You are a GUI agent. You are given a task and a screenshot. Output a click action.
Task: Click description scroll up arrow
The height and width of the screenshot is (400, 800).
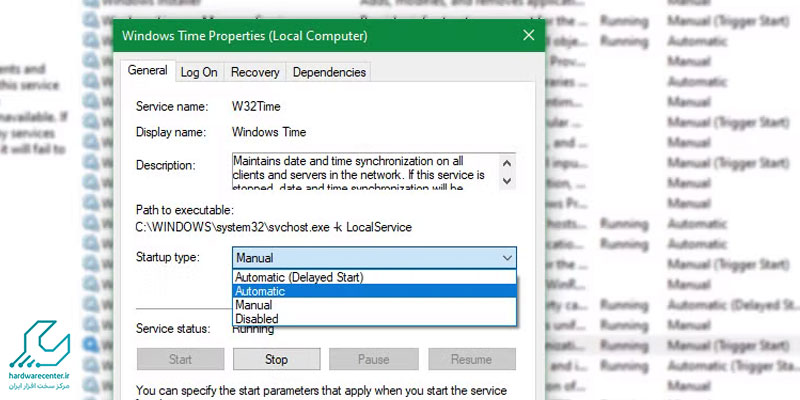click(507, 164)
